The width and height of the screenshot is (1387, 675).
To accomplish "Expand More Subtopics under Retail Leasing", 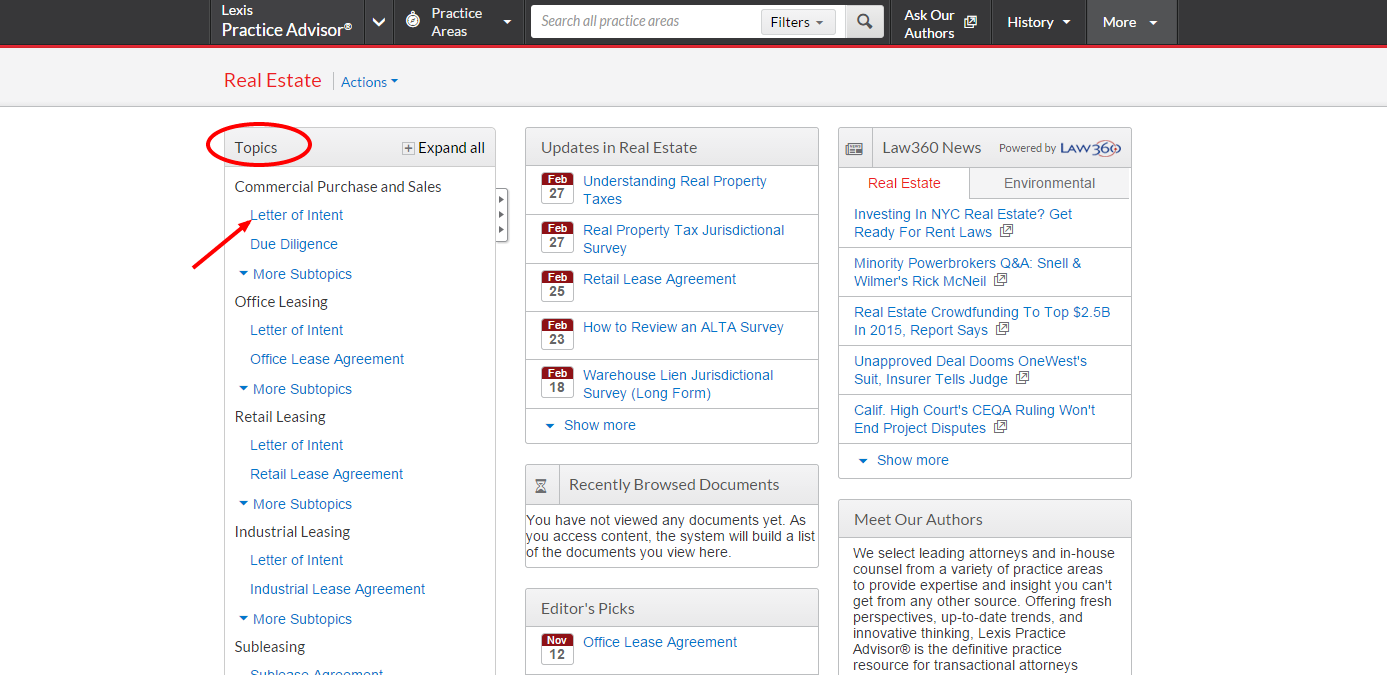I will pyautogui.click(x=295, y=504).
